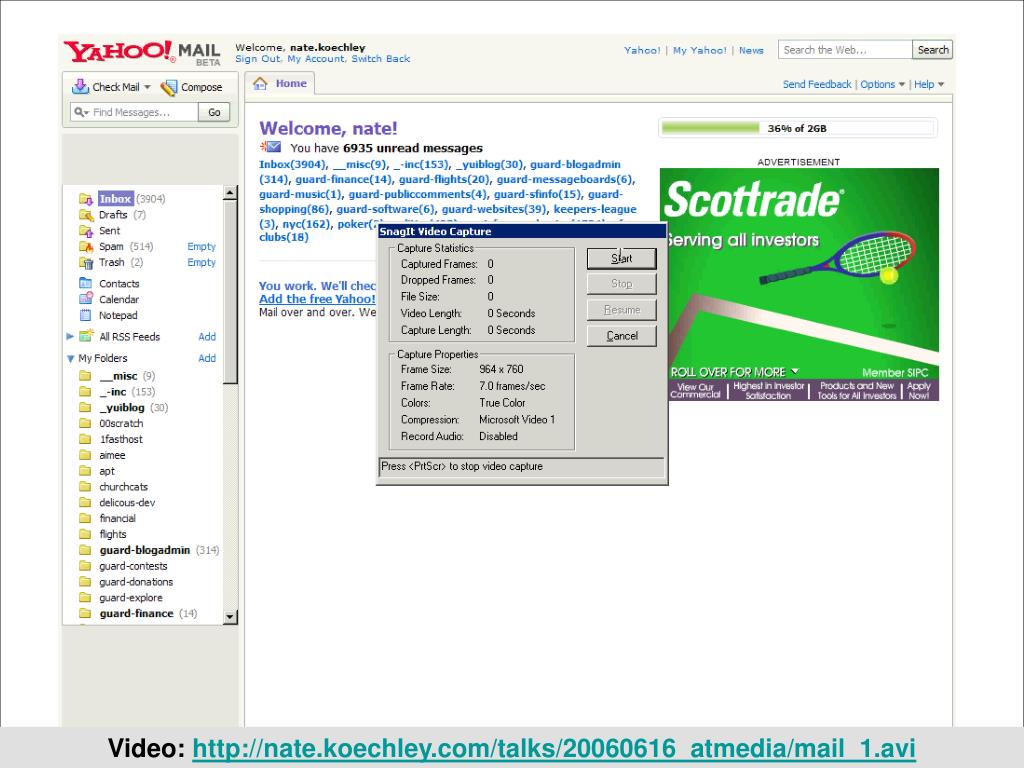This screenshot has width=1024, height=768.
Task: Click the flights folder icon
Action: point(85,534)
